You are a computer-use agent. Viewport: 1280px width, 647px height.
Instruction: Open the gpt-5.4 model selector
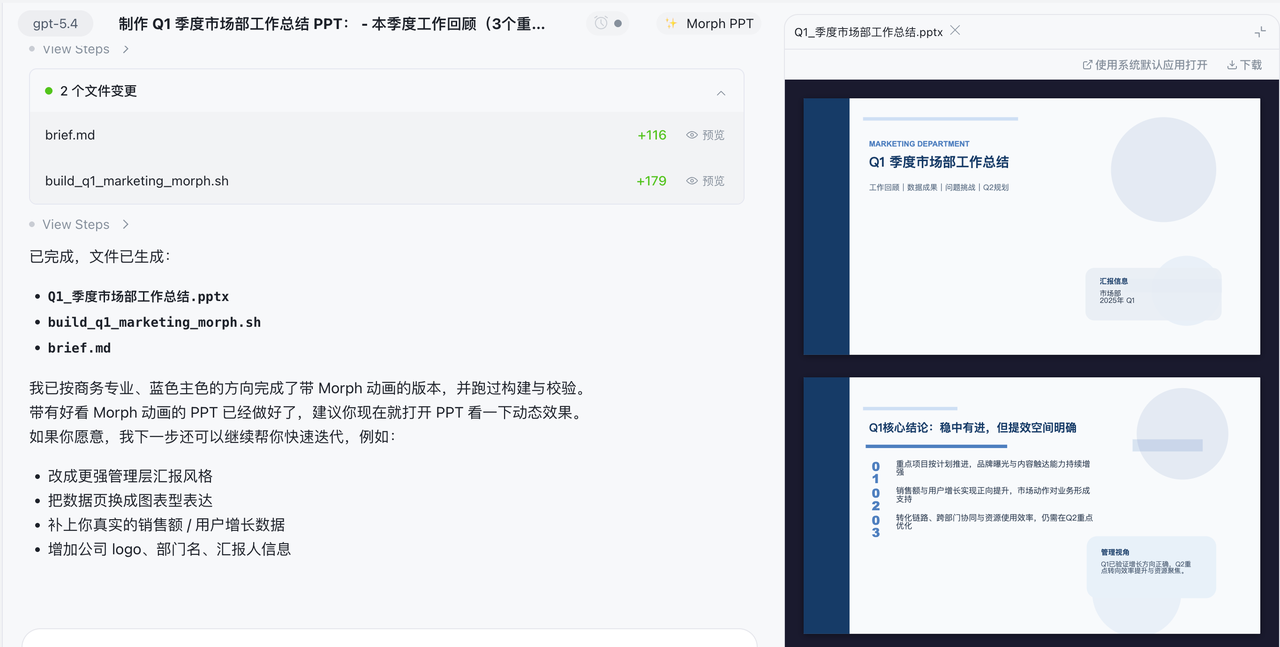(56, 24)
